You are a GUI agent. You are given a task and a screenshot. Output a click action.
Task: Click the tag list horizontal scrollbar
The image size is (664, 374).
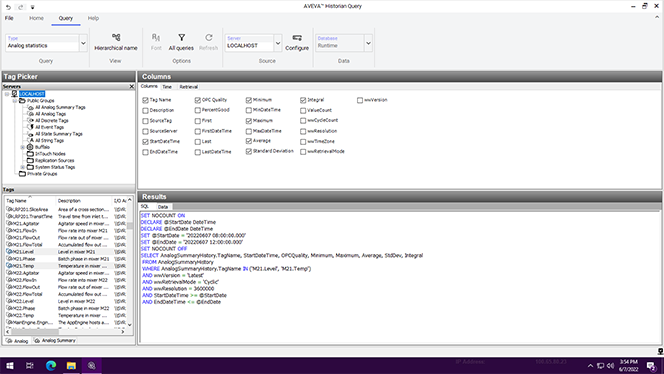(x=34, y=332)
